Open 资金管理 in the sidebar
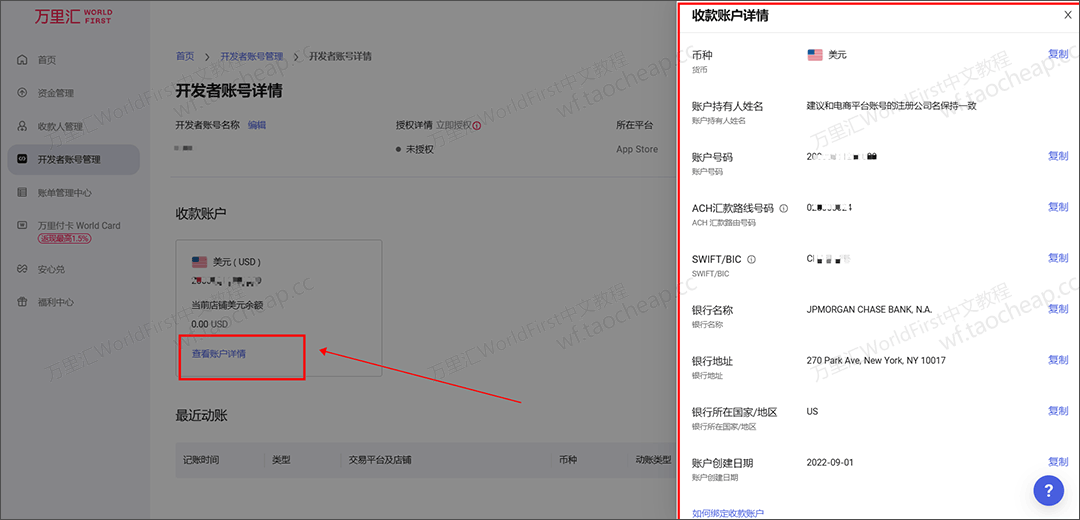Screen dimensions: 1080x520 [56, 93]
